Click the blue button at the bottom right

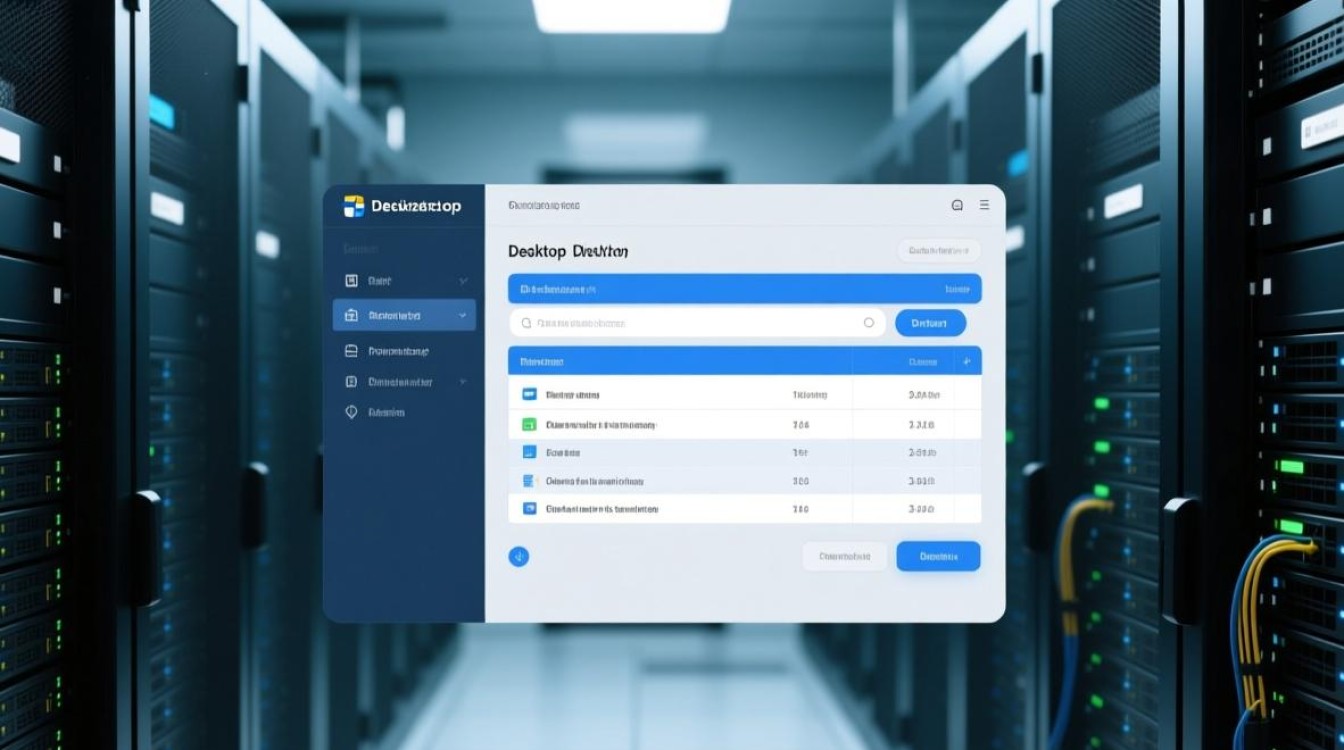point(937,556)
